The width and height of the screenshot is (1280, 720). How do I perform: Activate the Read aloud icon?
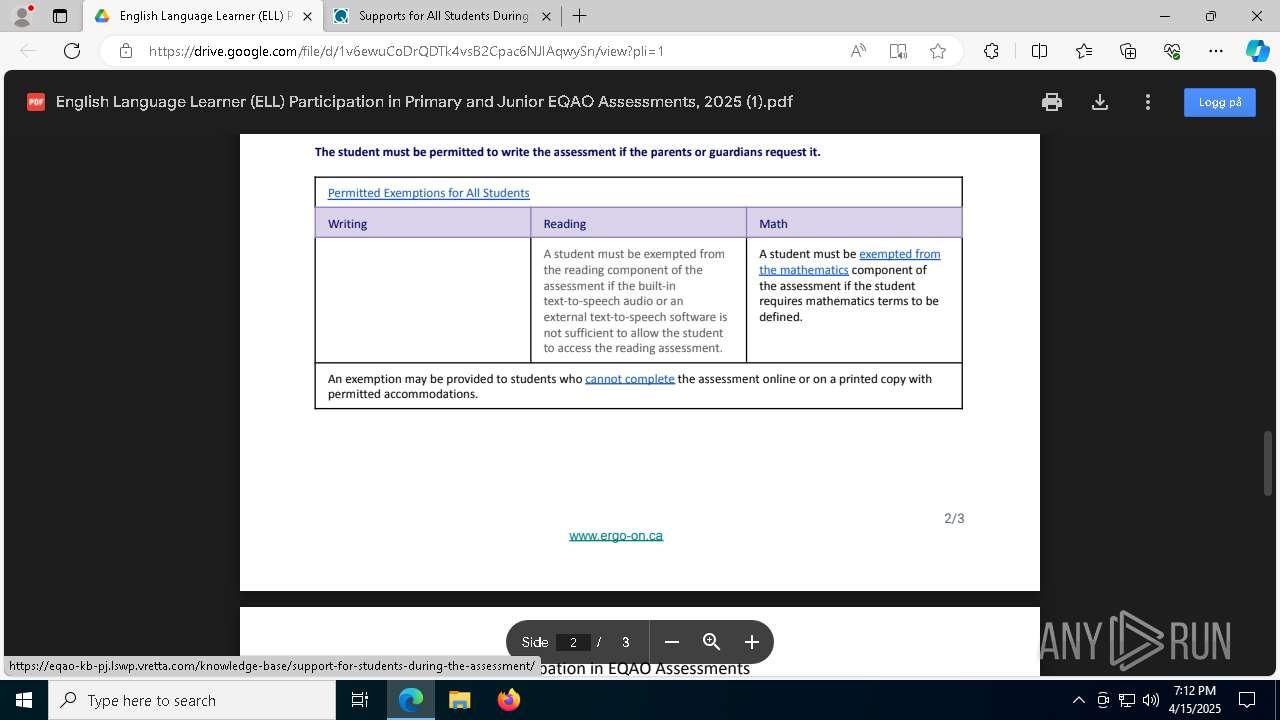coord(858,51)
